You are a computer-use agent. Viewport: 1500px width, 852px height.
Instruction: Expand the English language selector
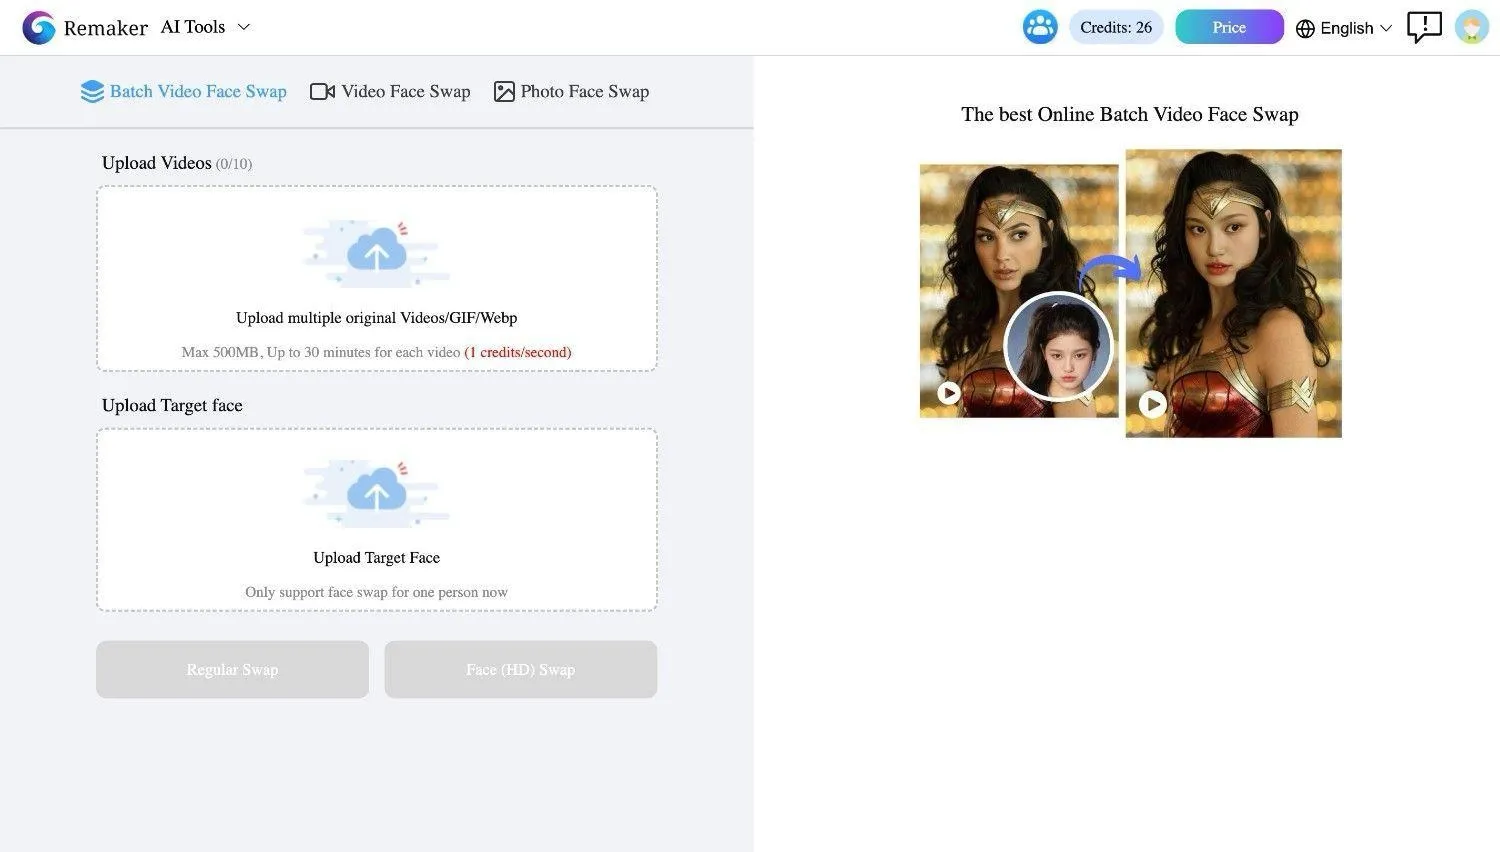(1344, 28)
